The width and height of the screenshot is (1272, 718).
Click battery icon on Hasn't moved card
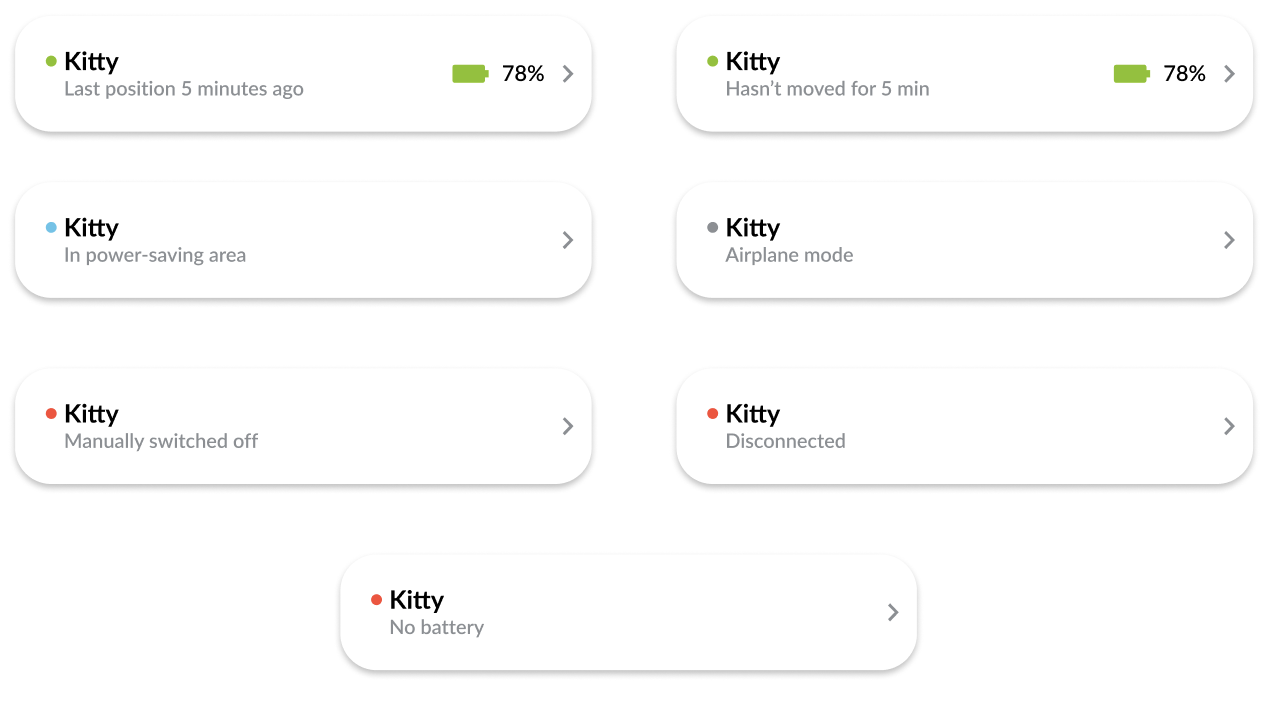[x=1131, y=73]
